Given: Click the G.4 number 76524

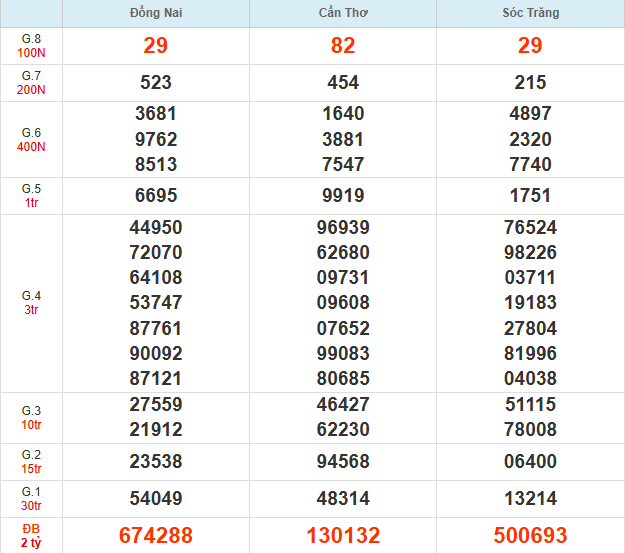Looking at the screenshot, I should click(x=531, y=228).
